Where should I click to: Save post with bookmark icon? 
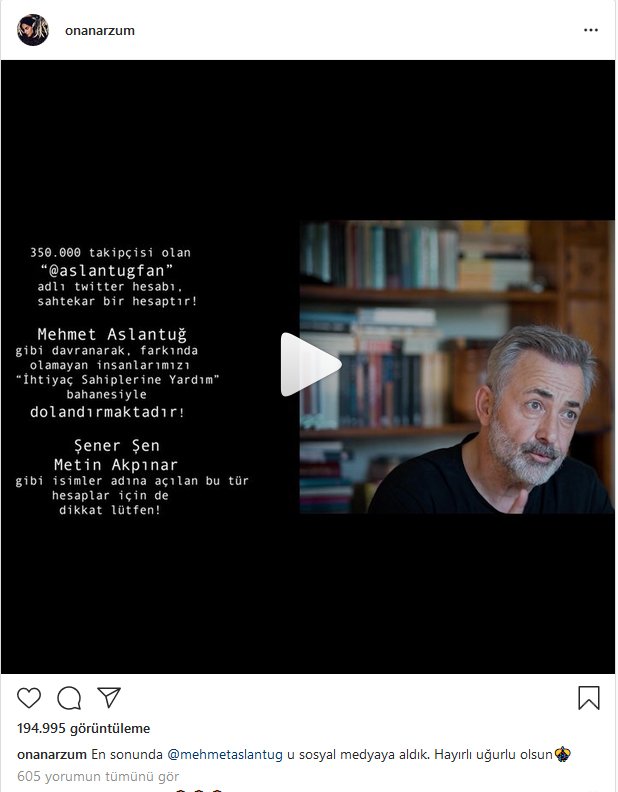click(589, 698)
